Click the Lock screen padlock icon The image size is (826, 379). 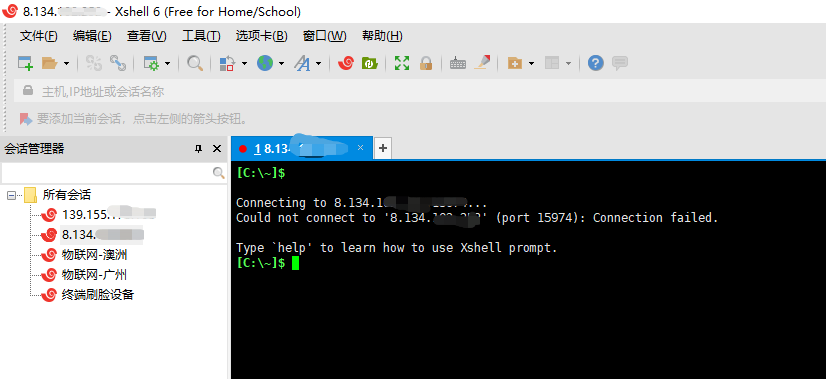pos(426,64)
